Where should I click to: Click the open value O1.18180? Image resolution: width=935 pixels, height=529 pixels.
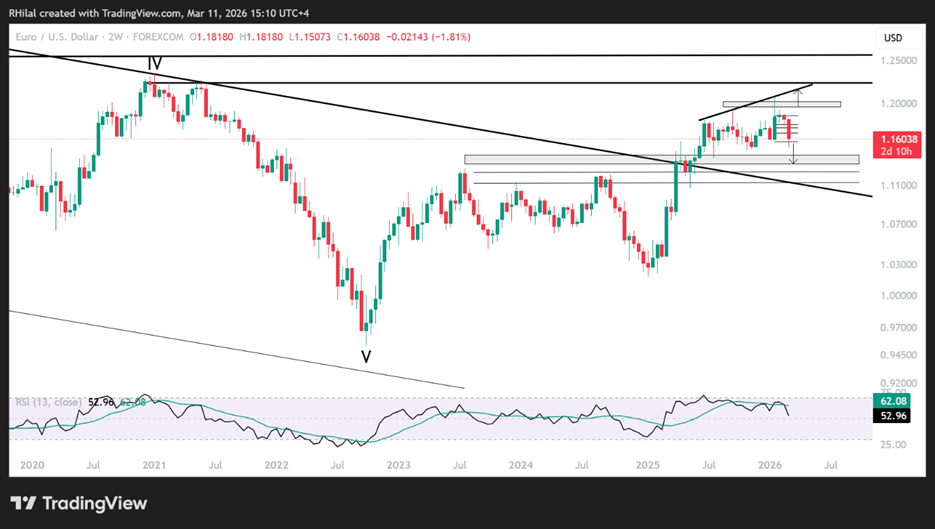click(212, 37)
